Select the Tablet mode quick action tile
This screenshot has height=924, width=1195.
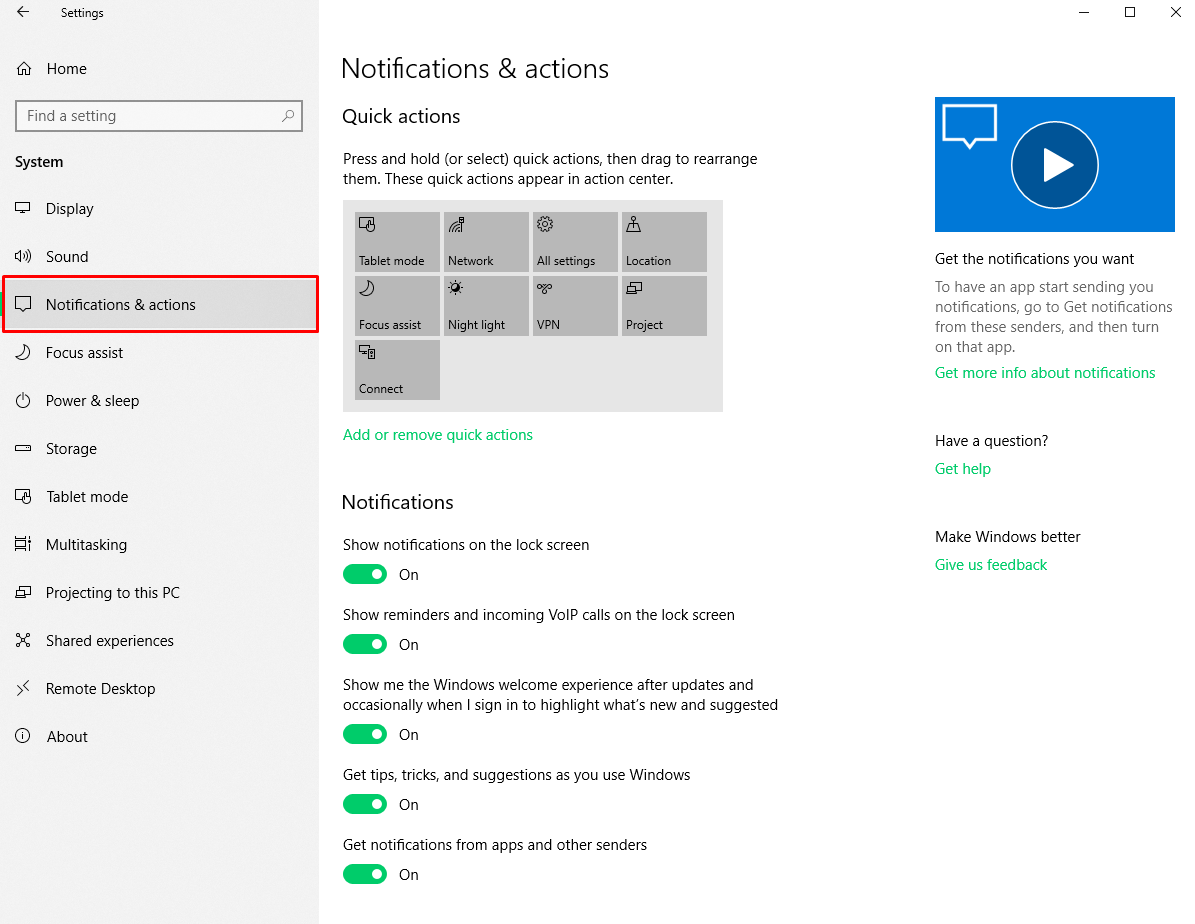pyautogui.click(x=397, y=242)
